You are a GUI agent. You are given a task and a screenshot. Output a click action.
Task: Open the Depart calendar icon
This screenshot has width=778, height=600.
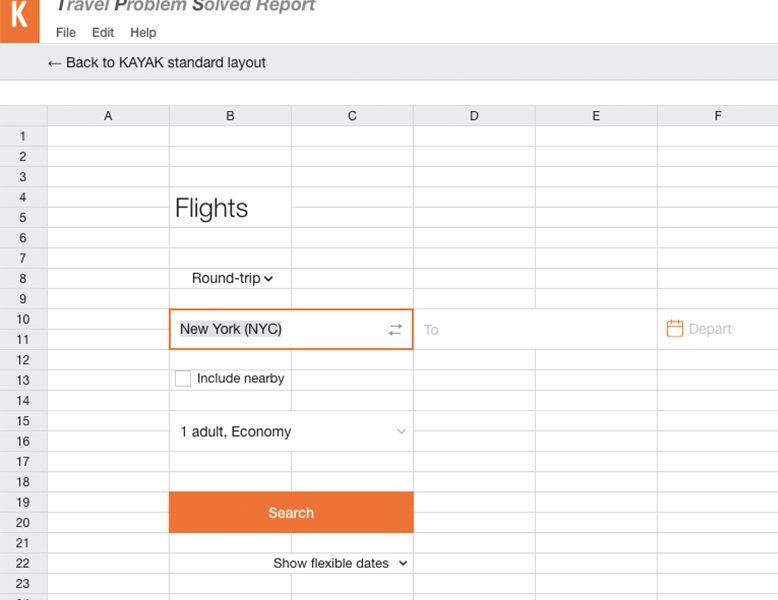[x=674, y=329]
